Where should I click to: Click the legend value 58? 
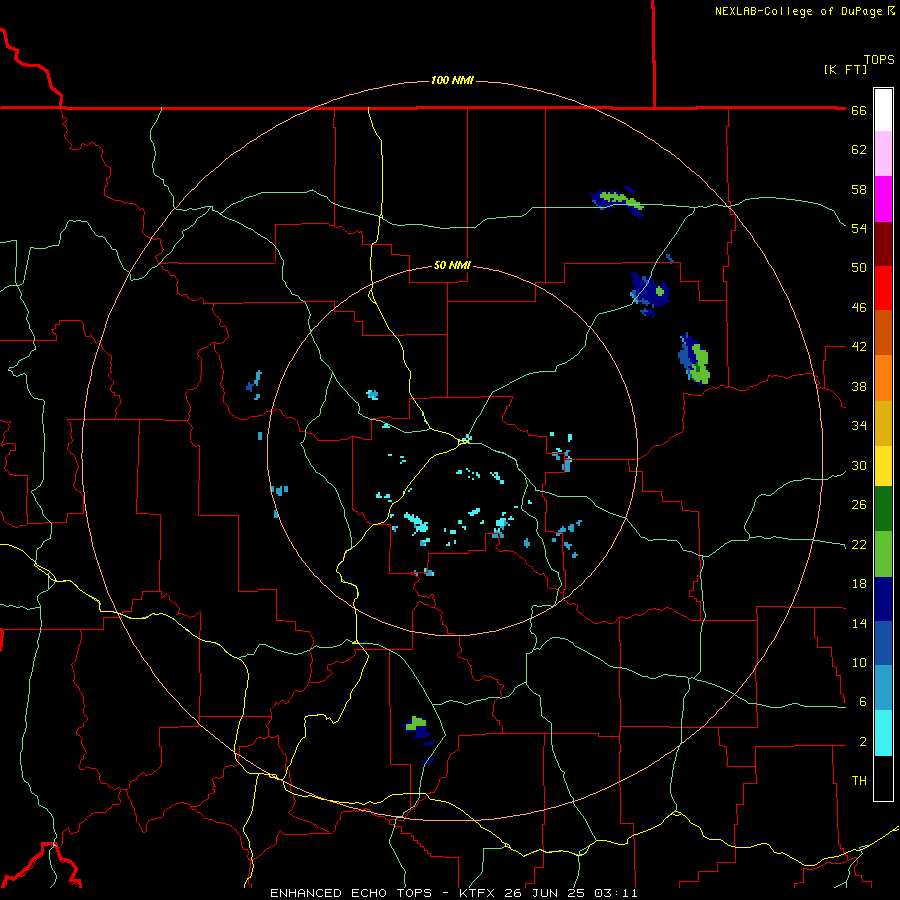(x=859, y=189)
